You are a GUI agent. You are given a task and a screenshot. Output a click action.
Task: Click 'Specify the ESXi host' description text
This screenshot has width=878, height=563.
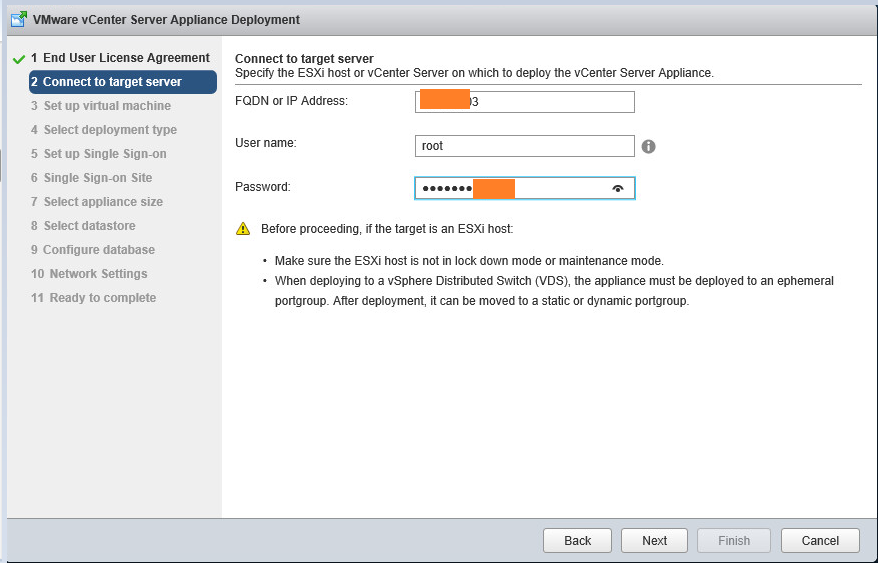click(x=474, y=73)
